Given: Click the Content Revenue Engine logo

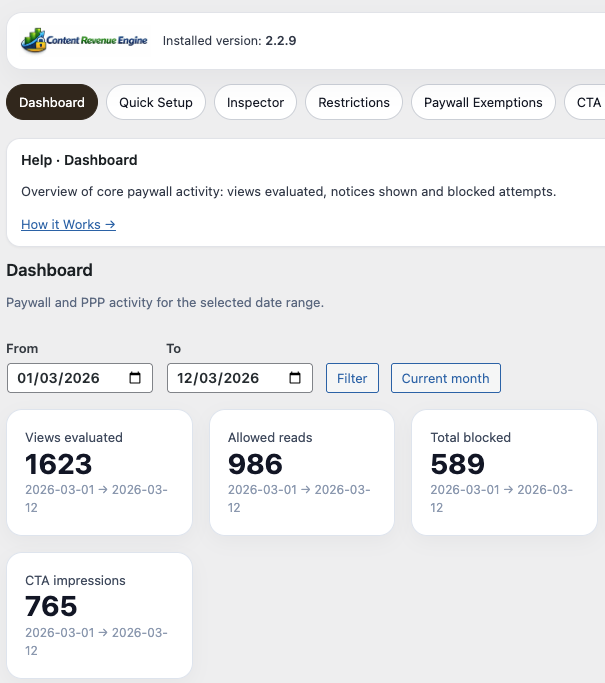Looking at the screenshot, I should (x=85, y=41).
